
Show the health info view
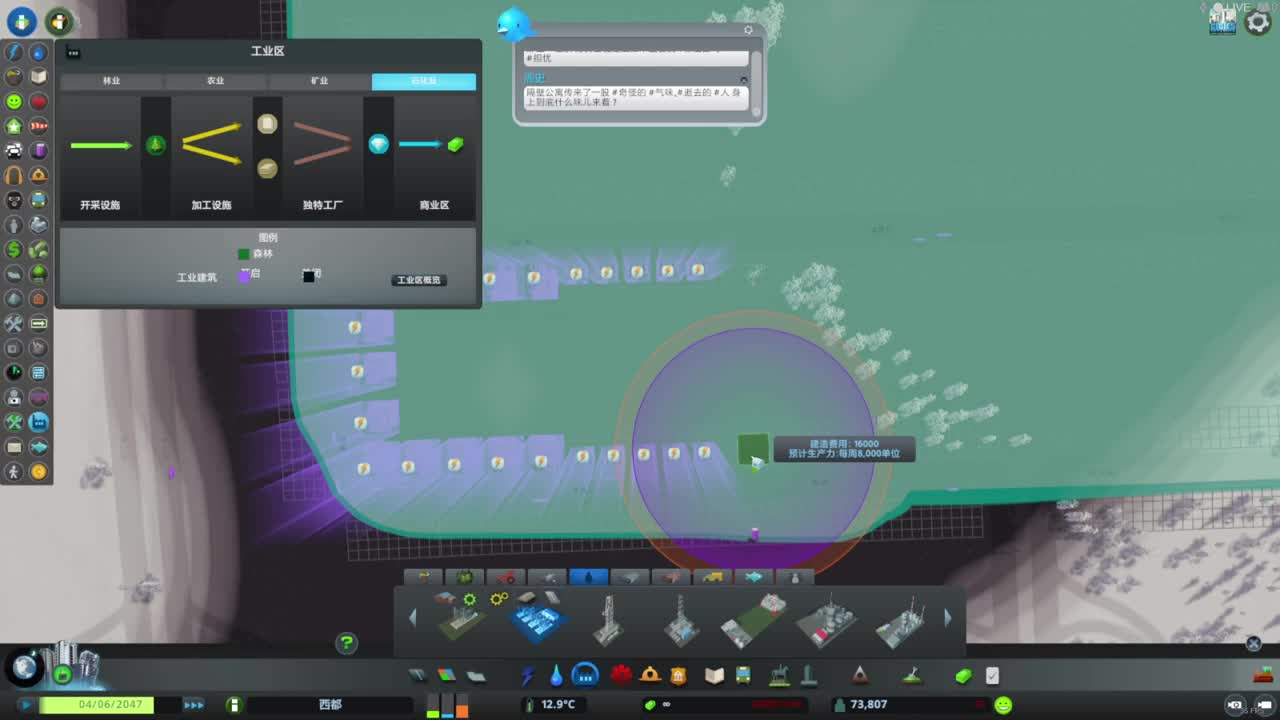(x=39, y=101)
